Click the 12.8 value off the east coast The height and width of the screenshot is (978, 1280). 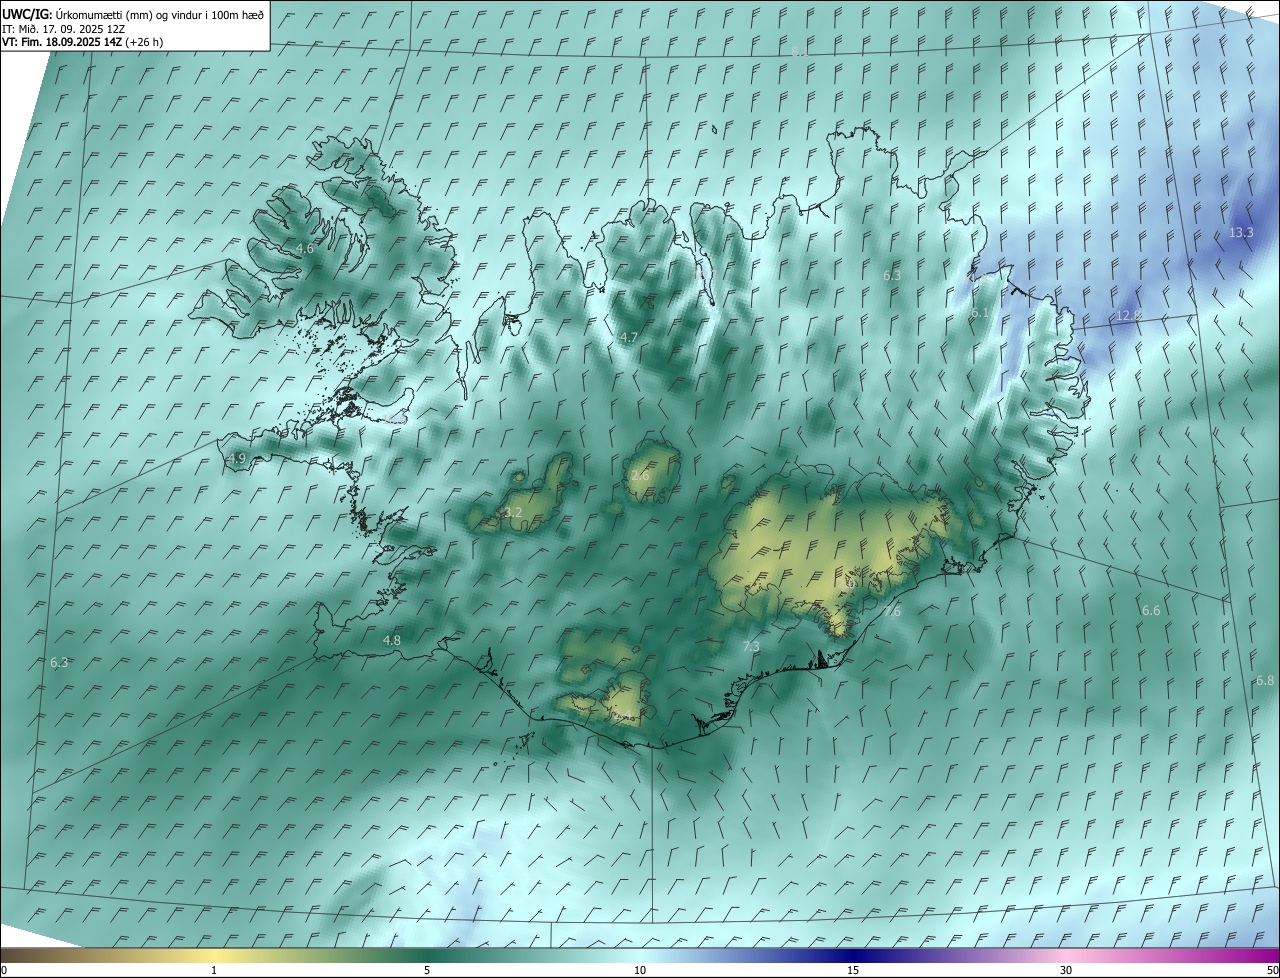pos(1128,315)
